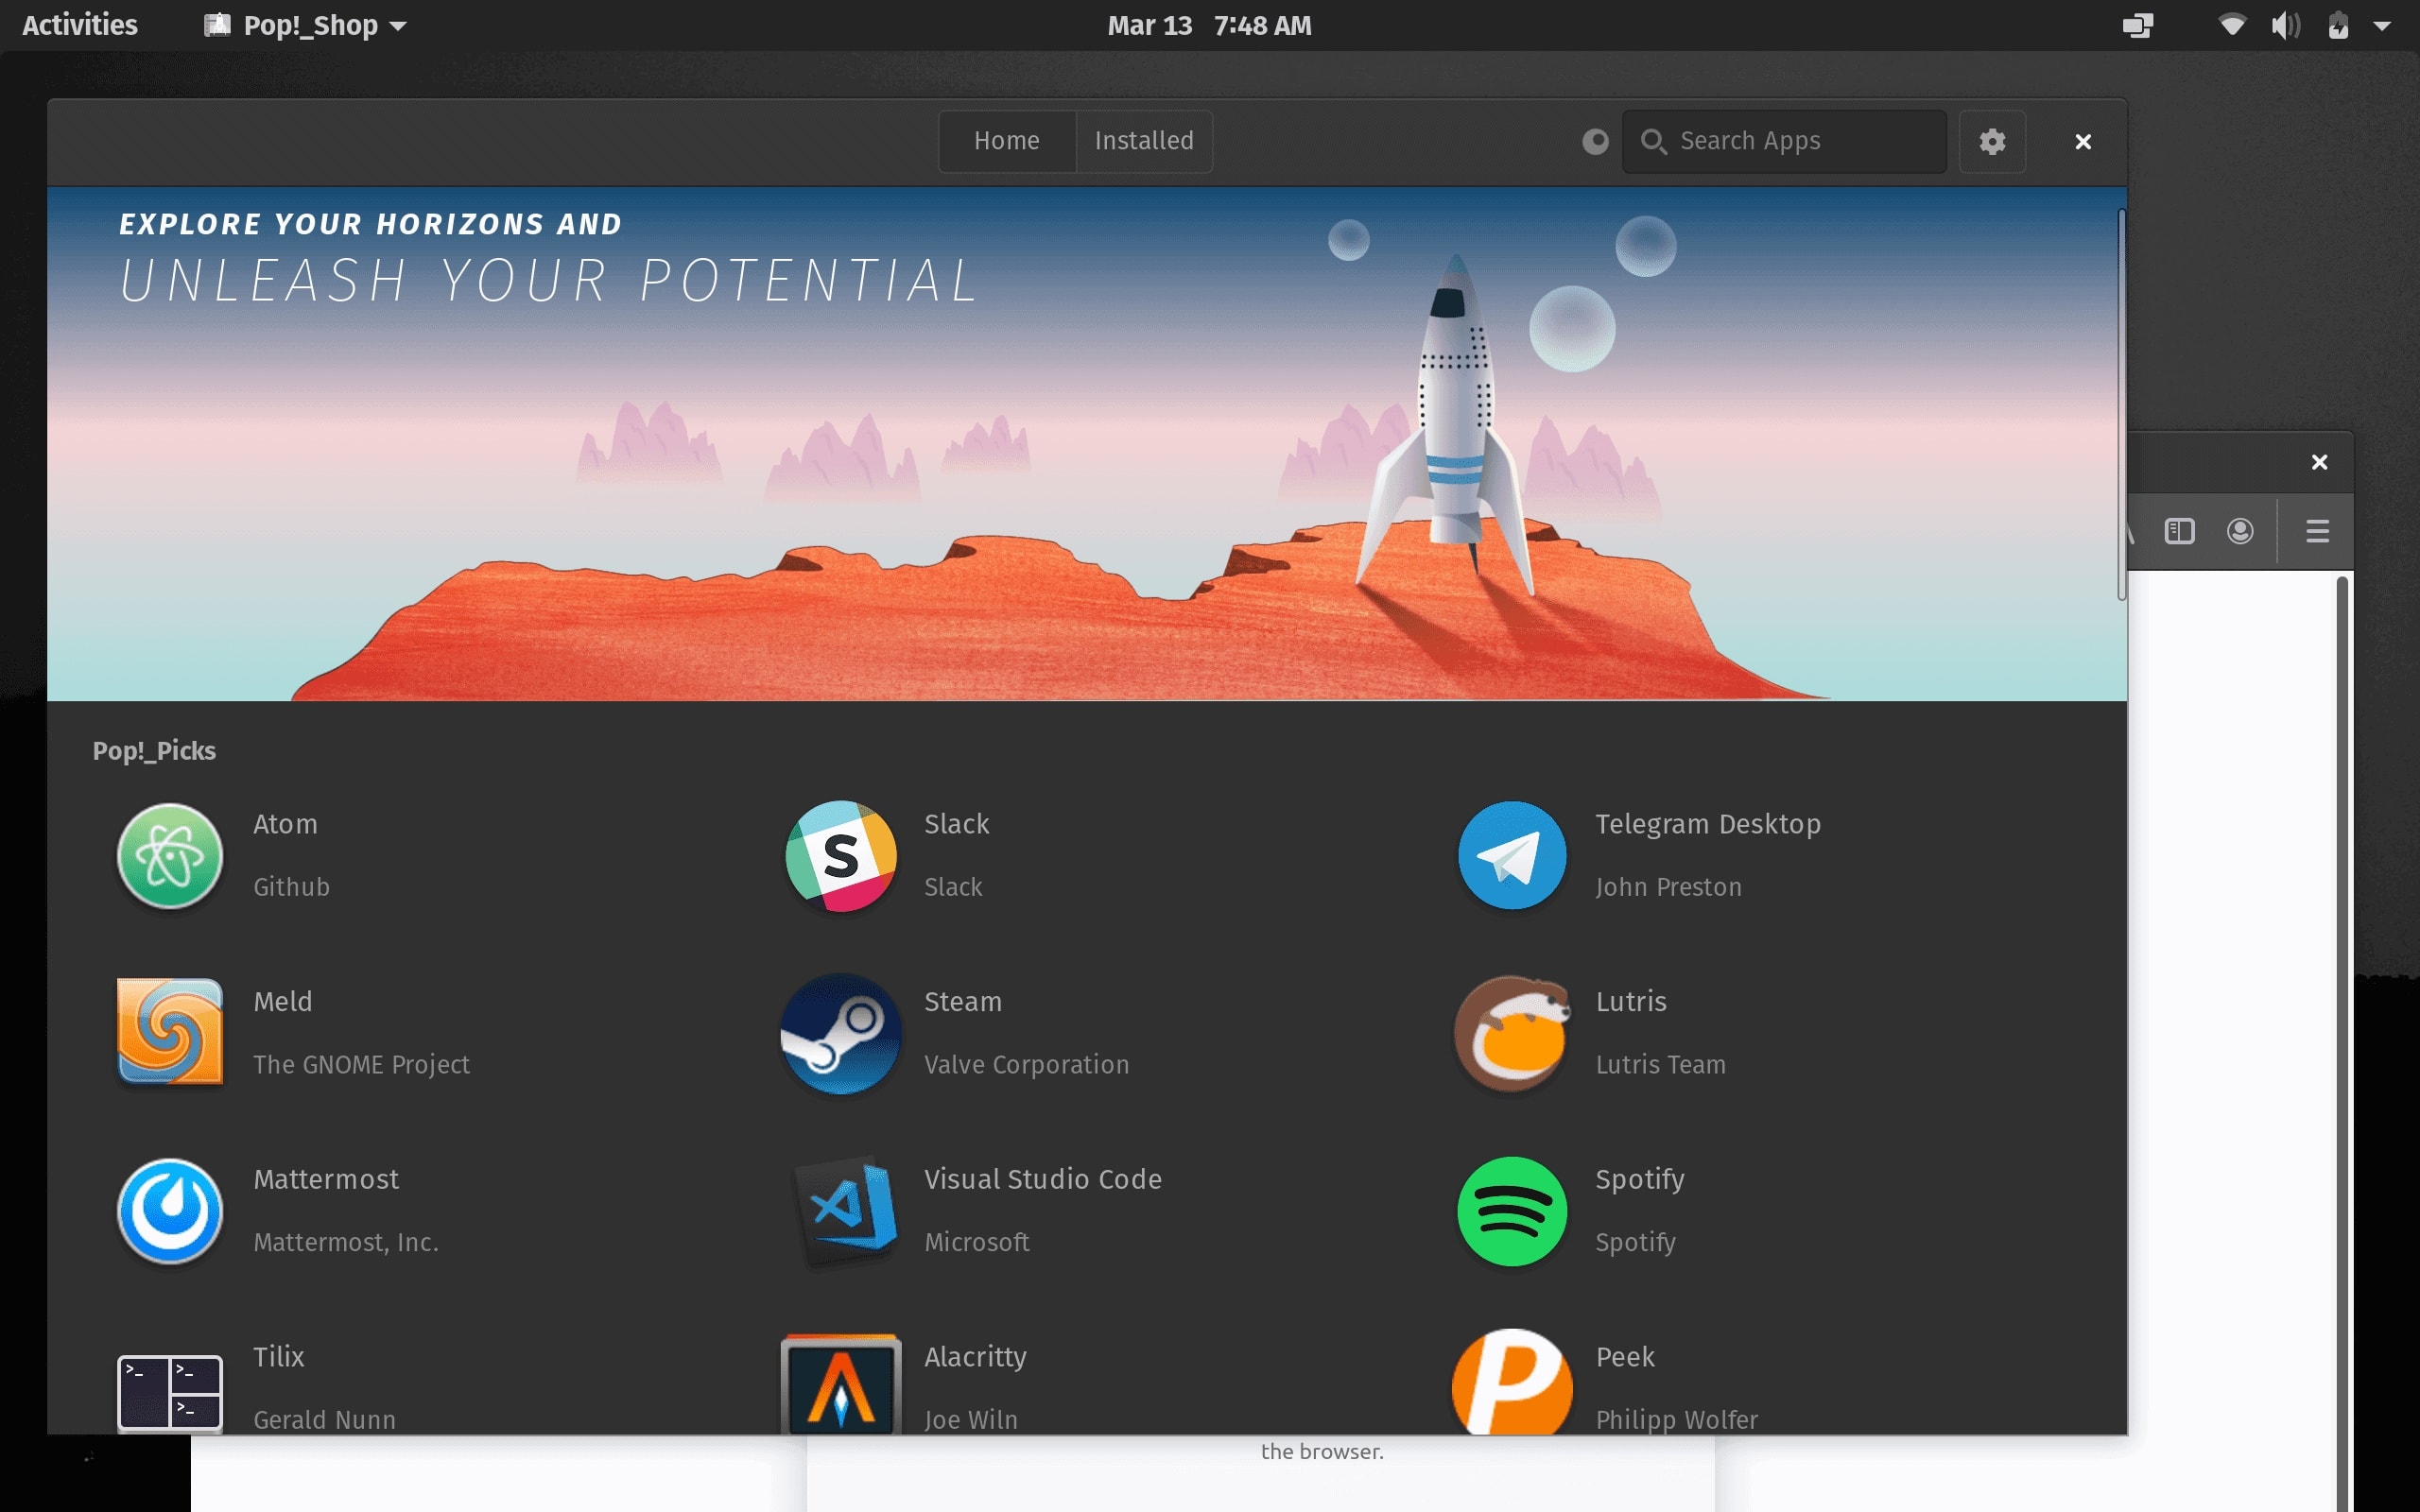
Task: Select the Visual Studio Code title
Action: [x=1042, y=1180]
